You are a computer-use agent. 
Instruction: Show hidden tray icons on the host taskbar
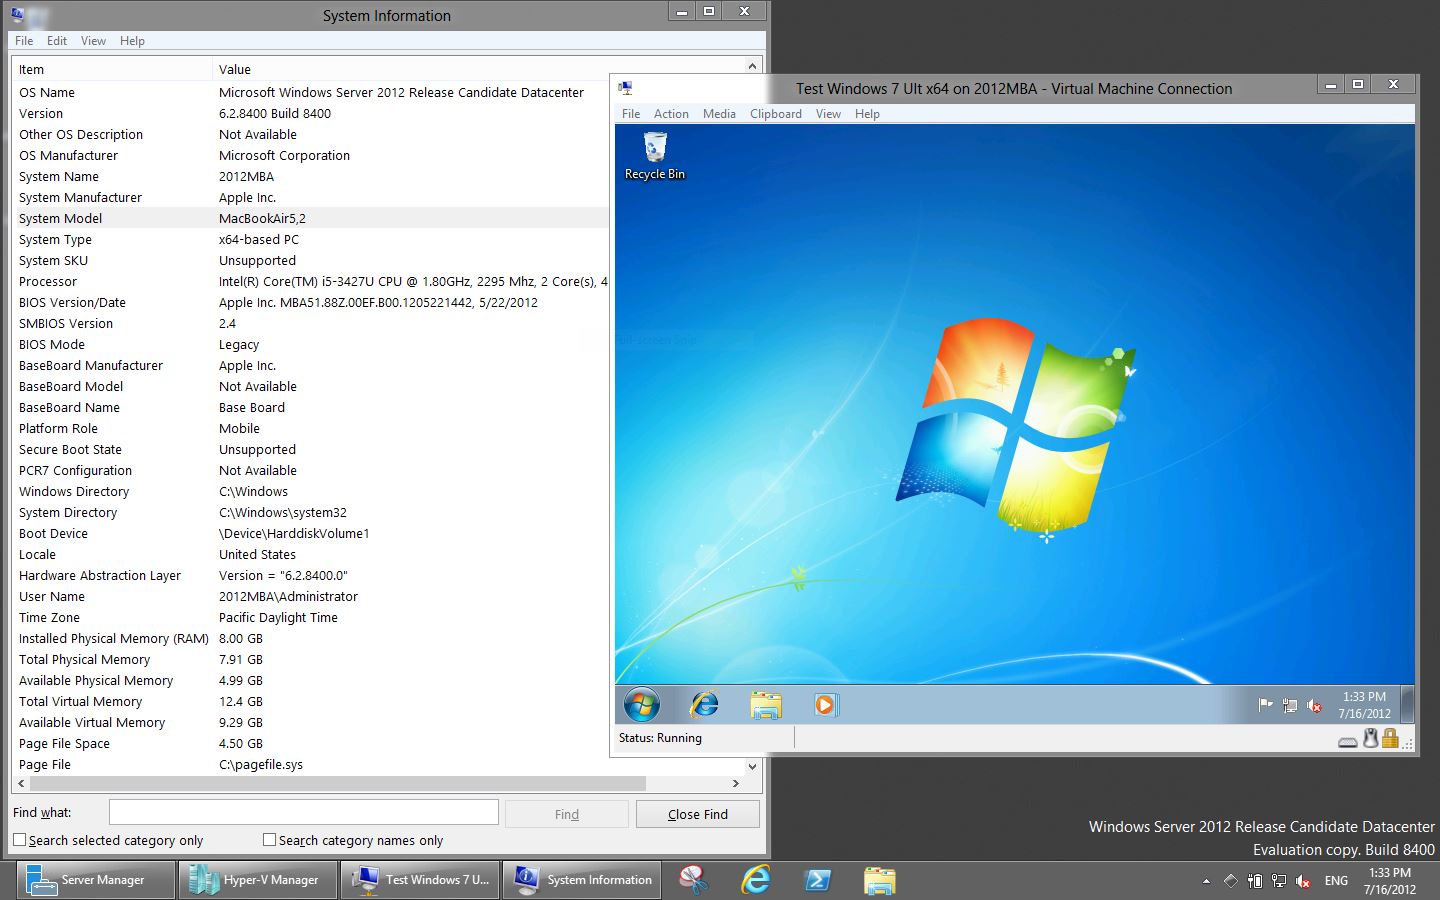(x=1206, y=881)
